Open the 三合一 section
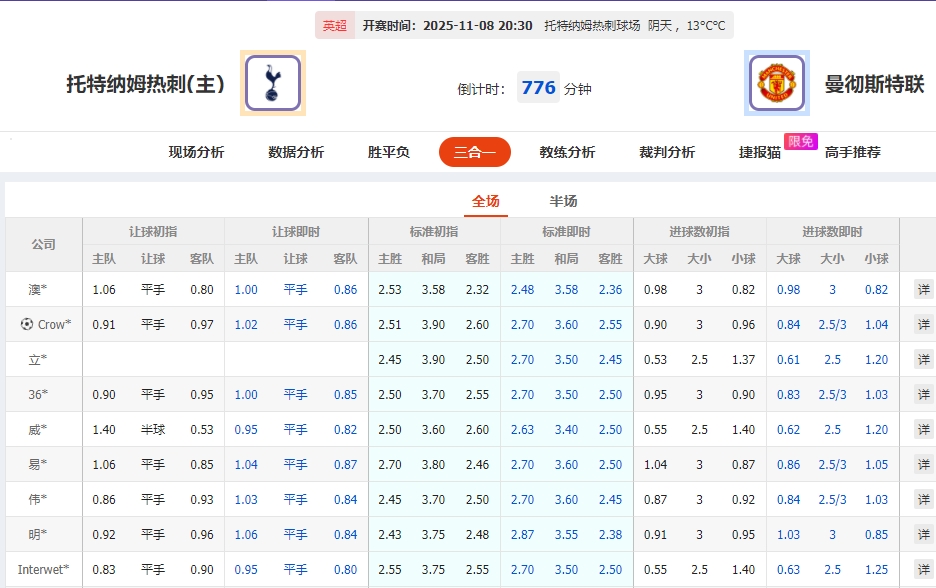Image resolution: width=936 pixels, height=588 pixels. pos(474,152)
